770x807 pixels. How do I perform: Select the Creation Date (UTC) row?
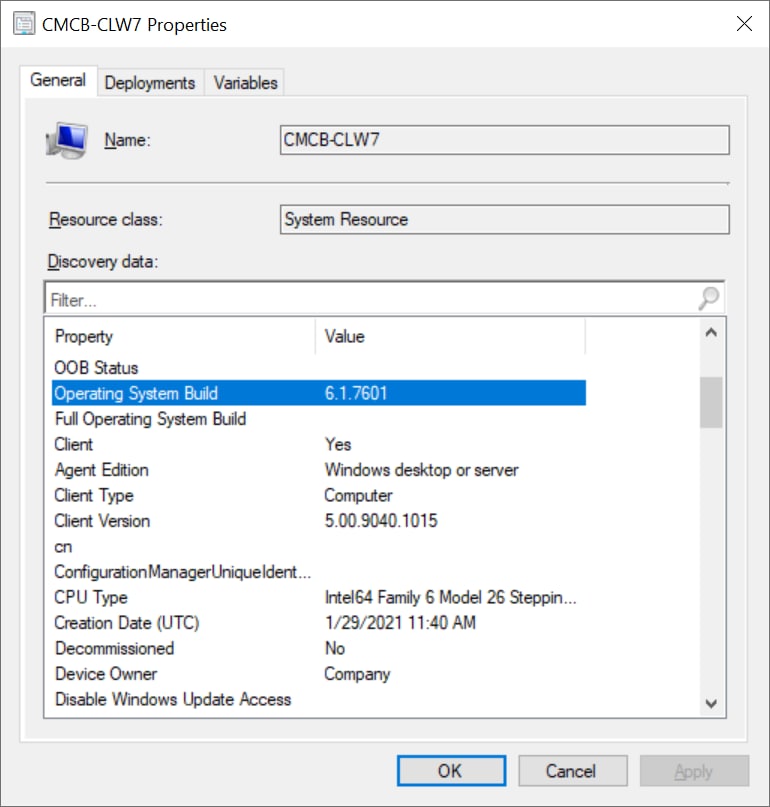point(319,623)
